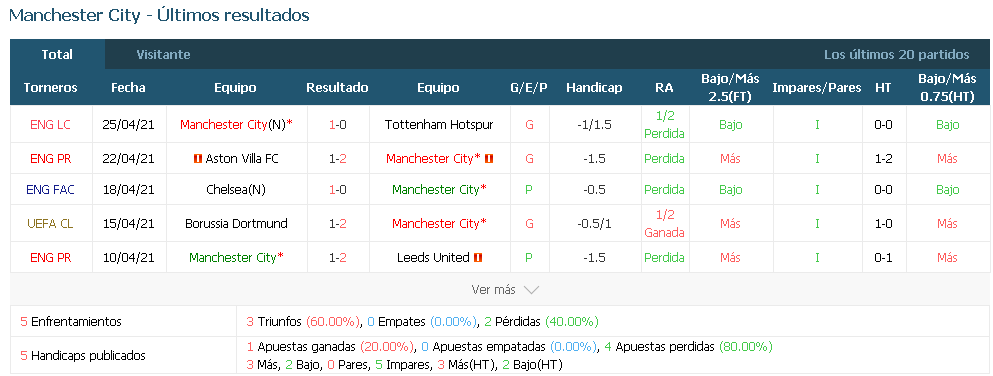This screenshot has width=993, height=376.
Task: Open the ENG LC tournament link
Action: 51,125
